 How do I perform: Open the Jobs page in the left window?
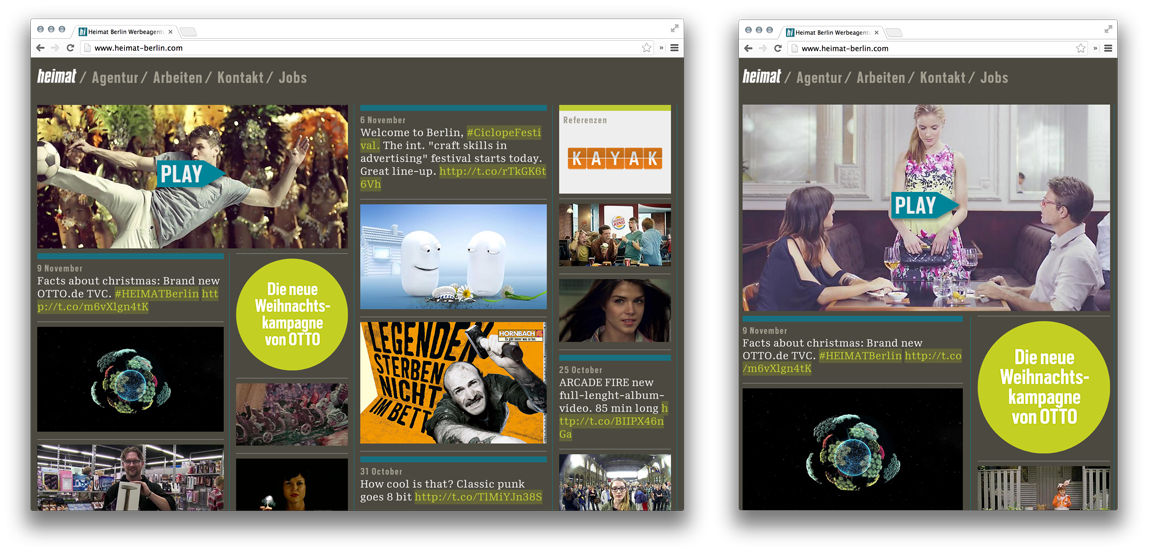292,77
